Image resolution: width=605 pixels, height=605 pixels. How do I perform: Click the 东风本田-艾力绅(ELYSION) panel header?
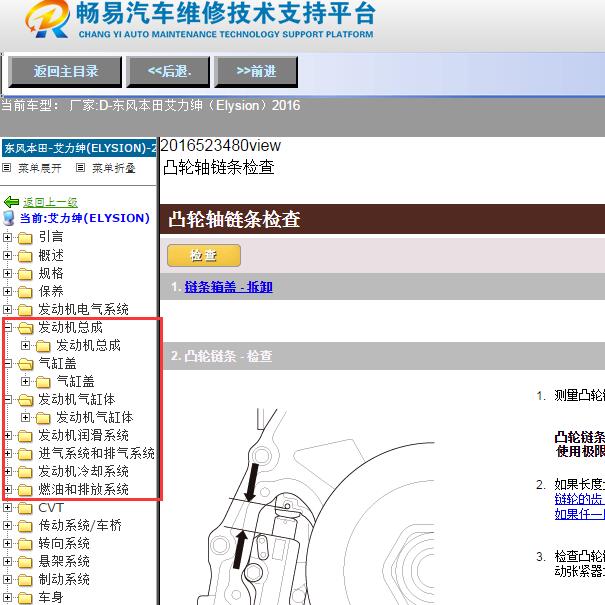79,148
